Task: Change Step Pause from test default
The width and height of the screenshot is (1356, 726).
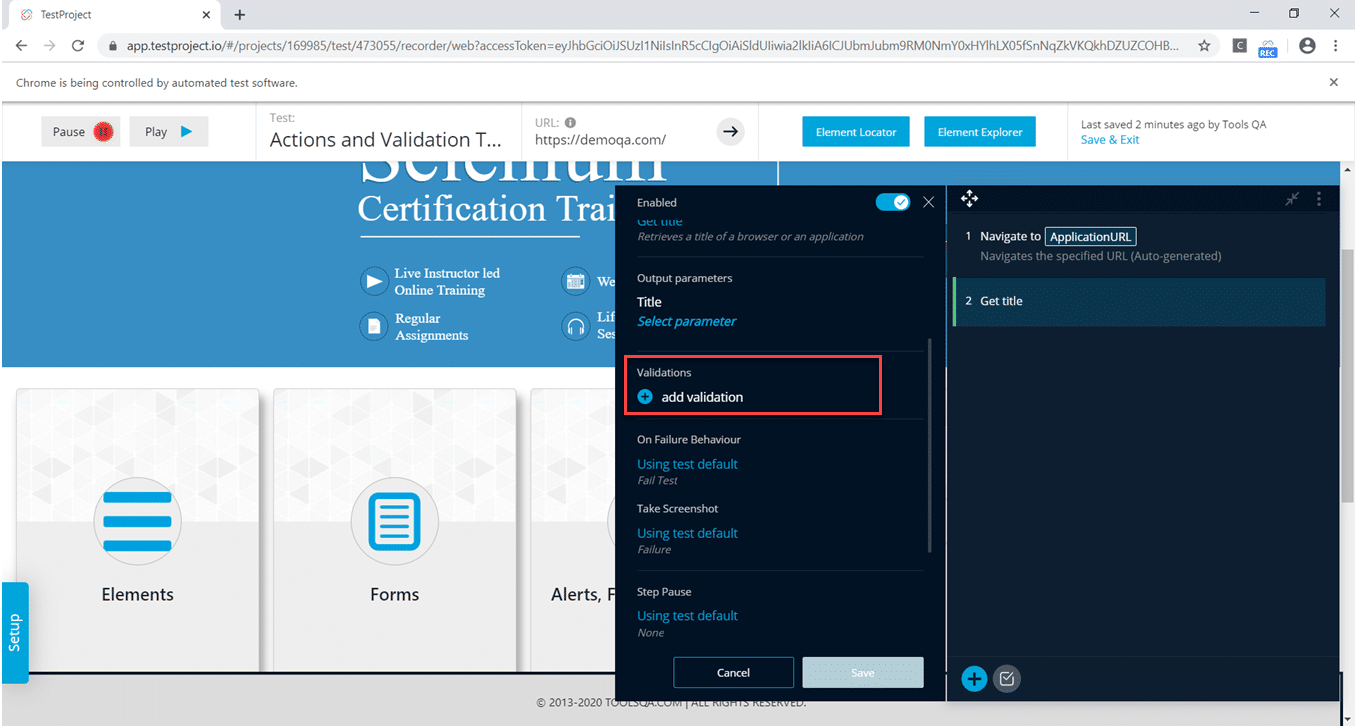Action: click(687, 616)
